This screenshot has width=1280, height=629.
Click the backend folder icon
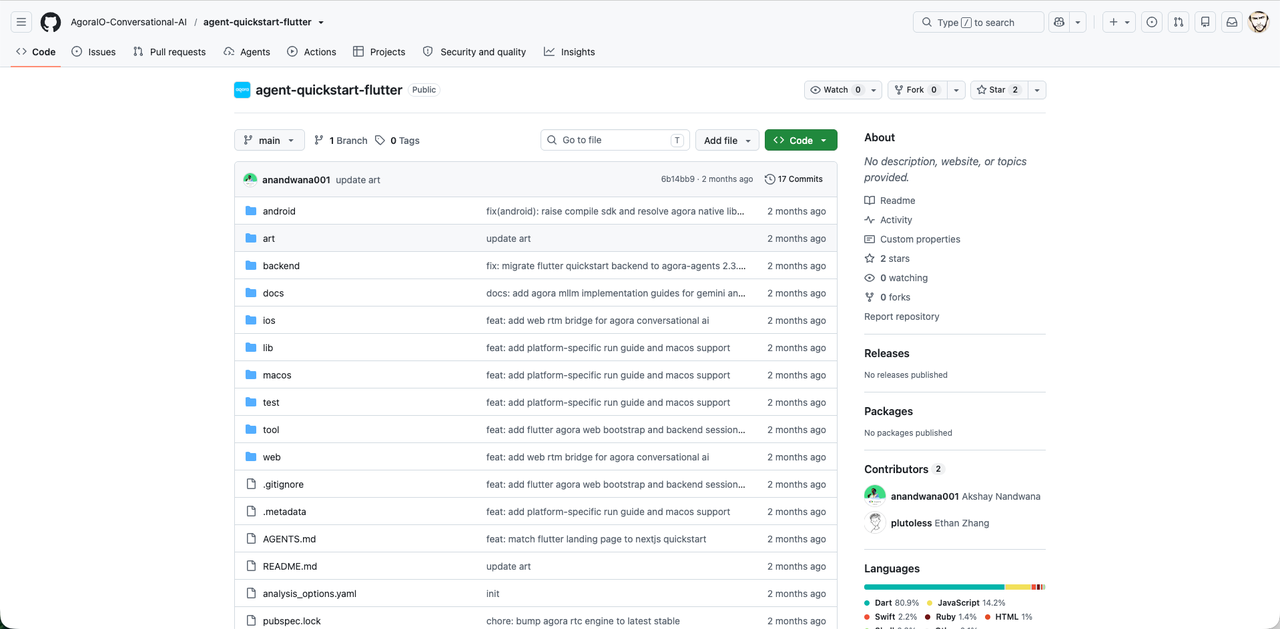point(251,266)
